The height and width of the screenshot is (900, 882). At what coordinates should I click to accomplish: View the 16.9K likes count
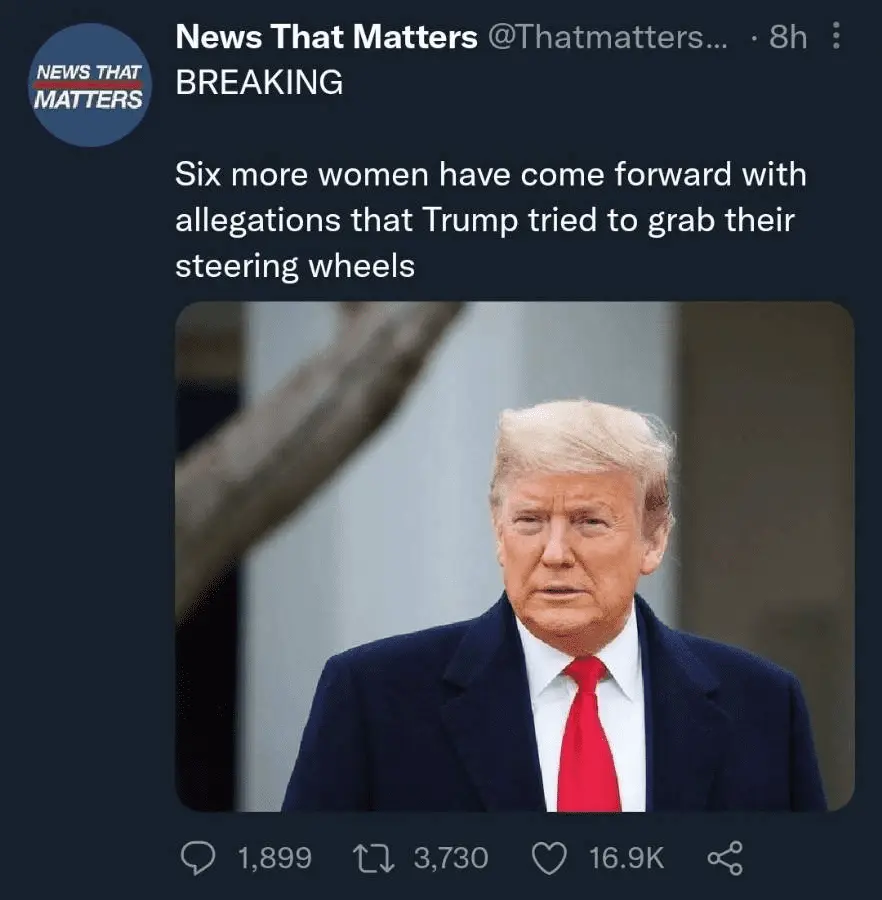pyautogui.click(x=626, y=857)
